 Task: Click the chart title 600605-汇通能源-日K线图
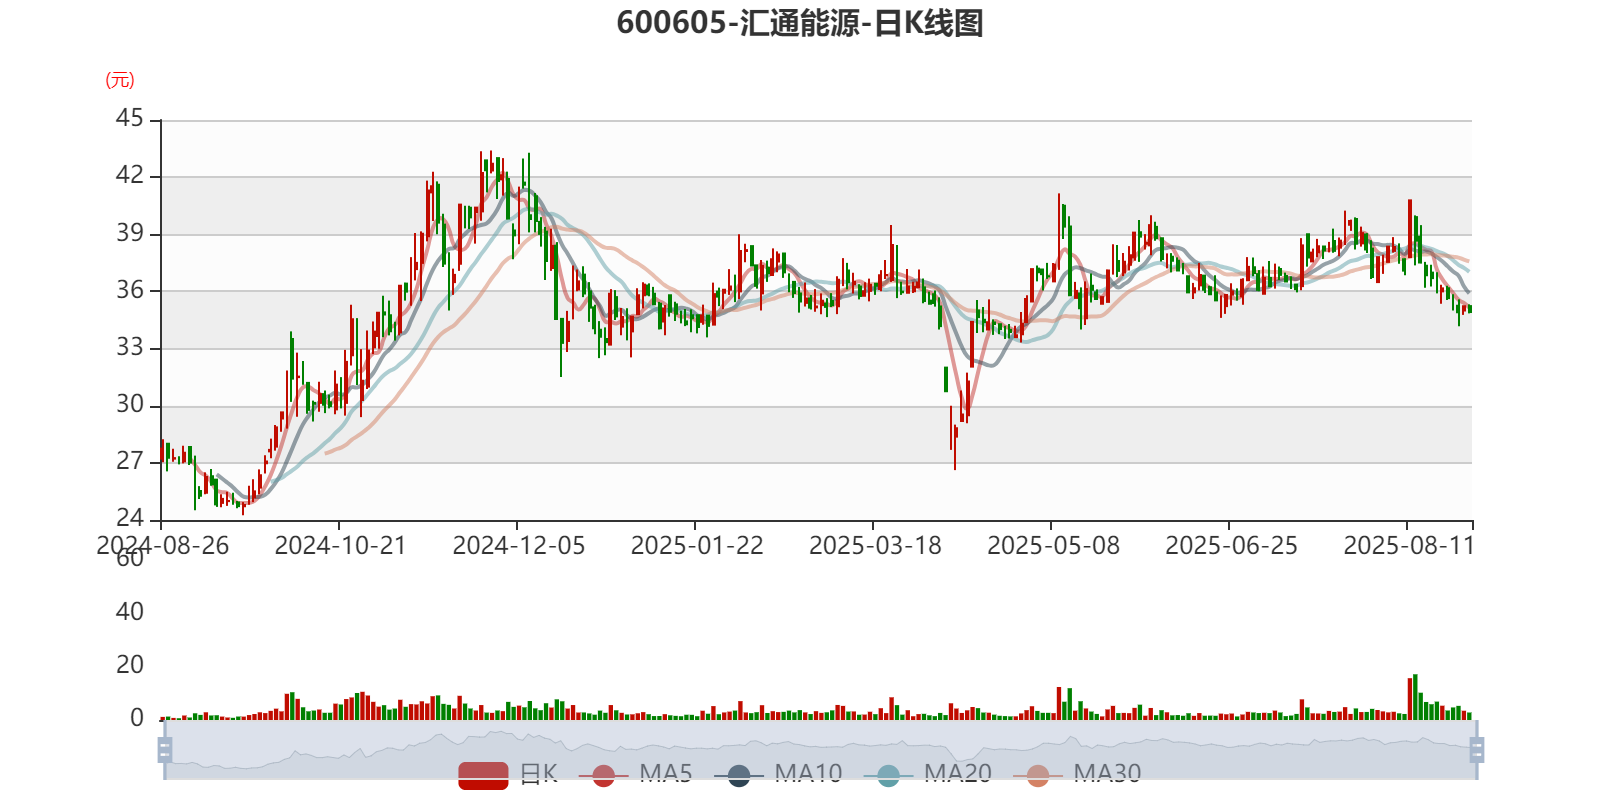tap(800, 22)
